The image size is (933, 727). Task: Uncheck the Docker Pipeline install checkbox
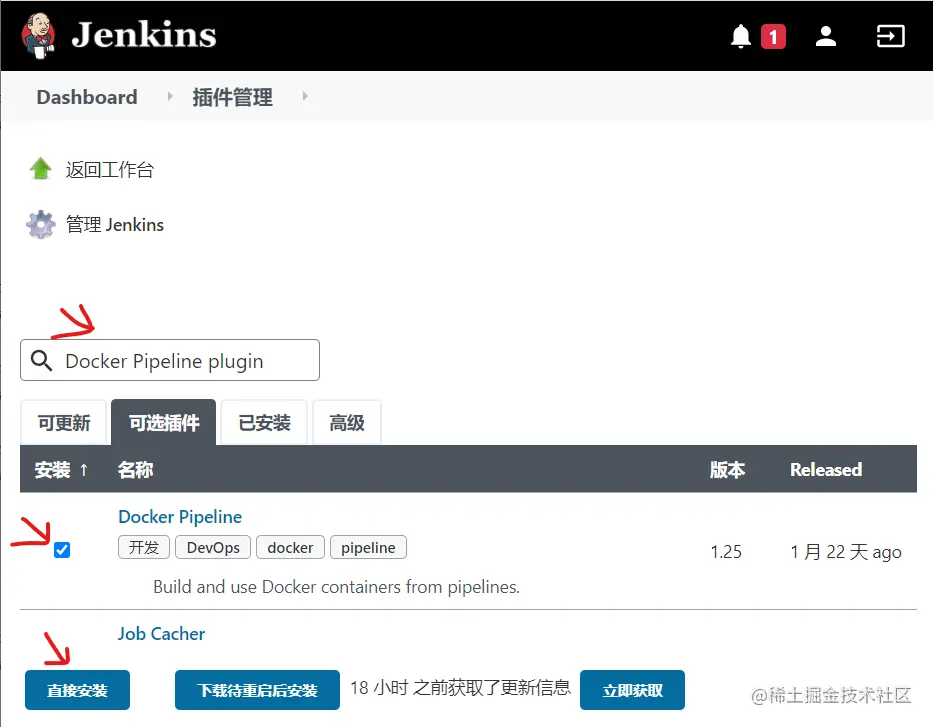point(62,550)
